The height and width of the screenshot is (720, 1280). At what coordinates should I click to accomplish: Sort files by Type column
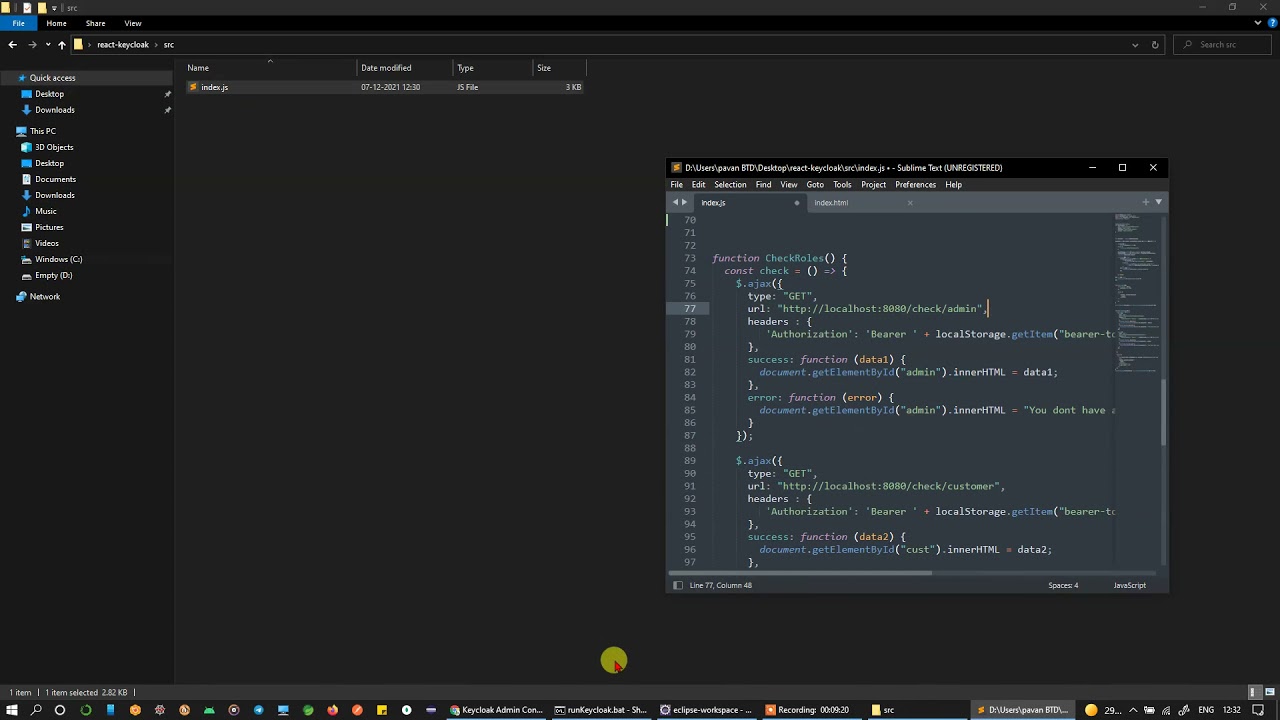(x=493, y=68)
